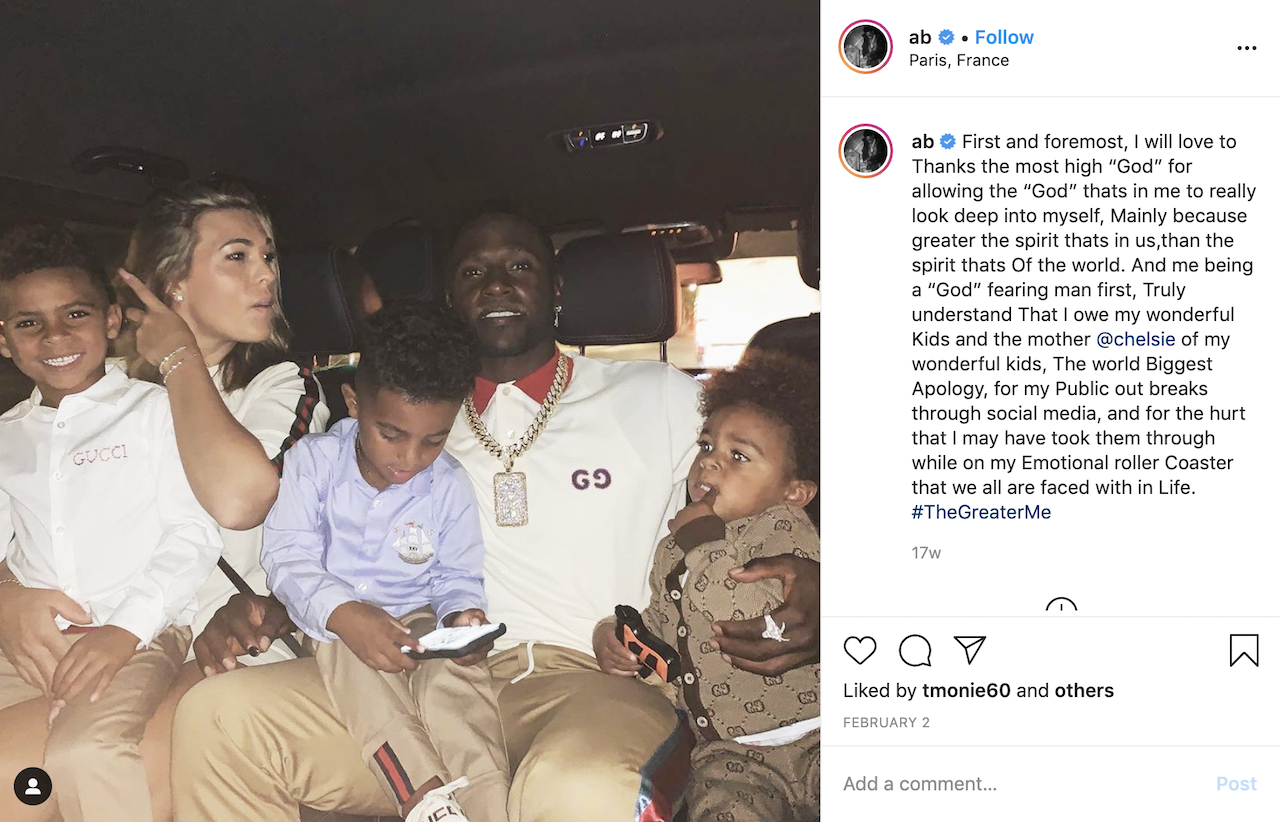Open the @chelsie mention link
The width and height of the screenshot is (1280, 822).
click(1136, 339)
